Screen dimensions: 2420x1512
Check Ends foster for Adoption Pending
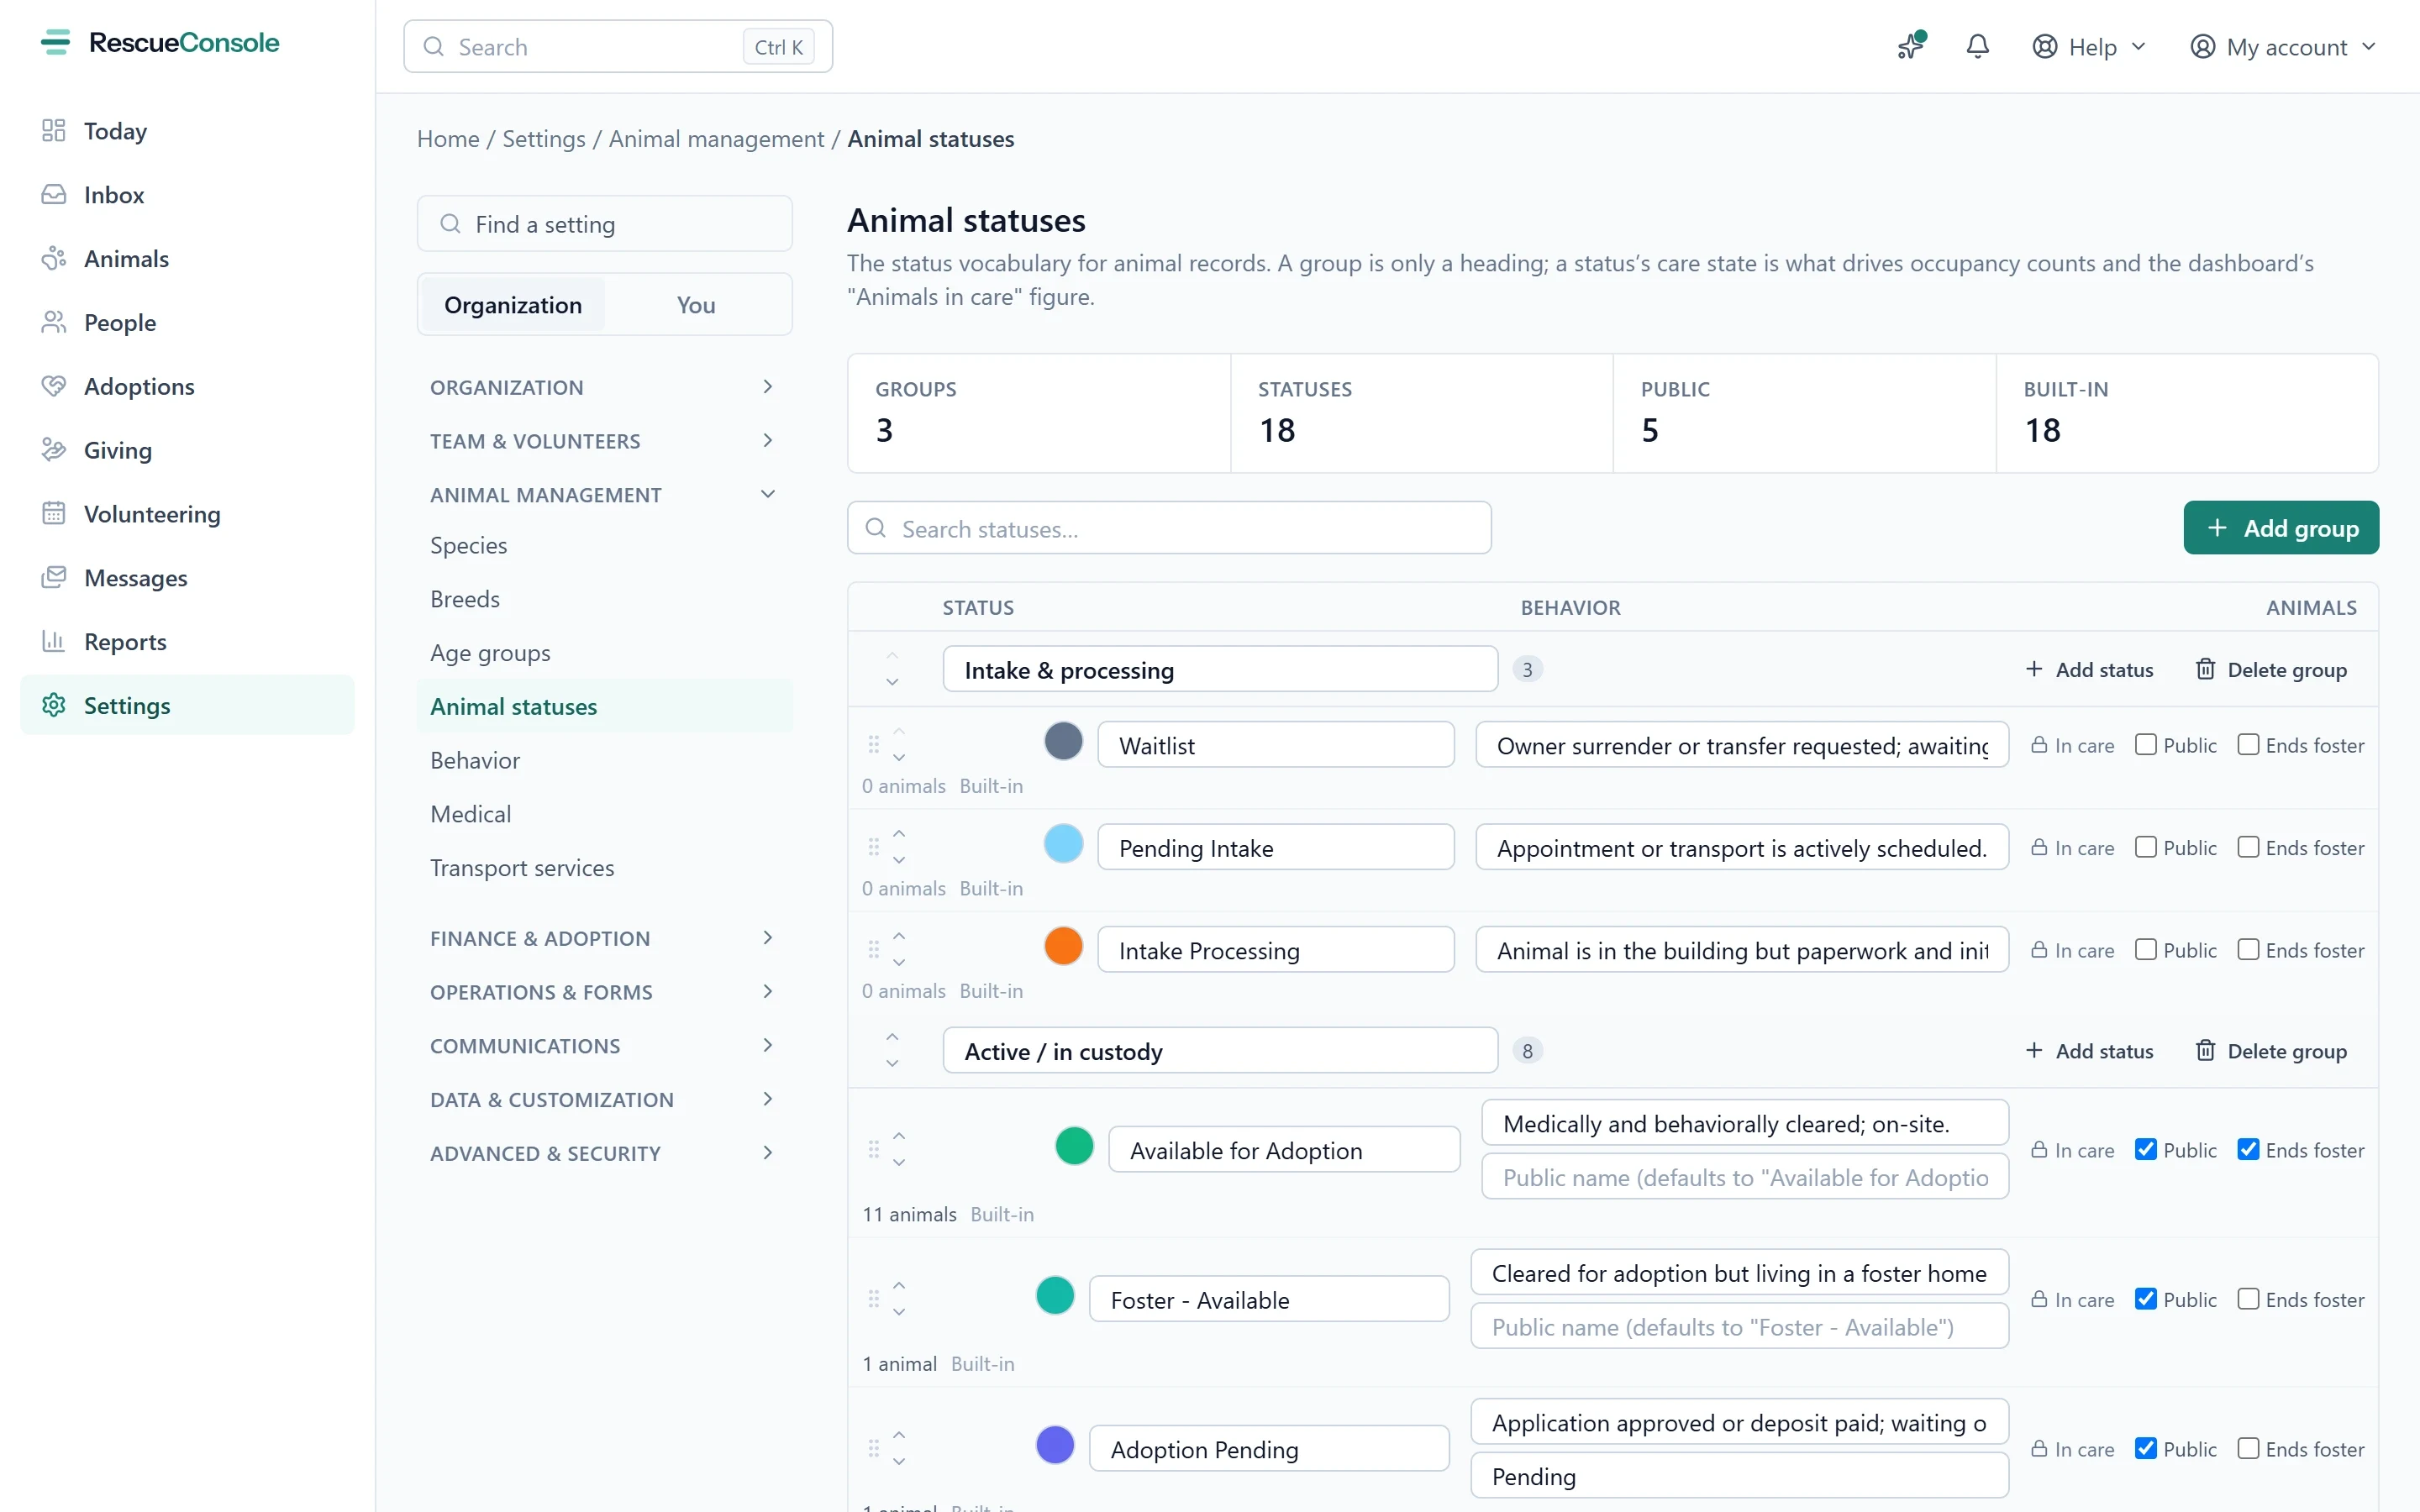coord(2247,1448)
